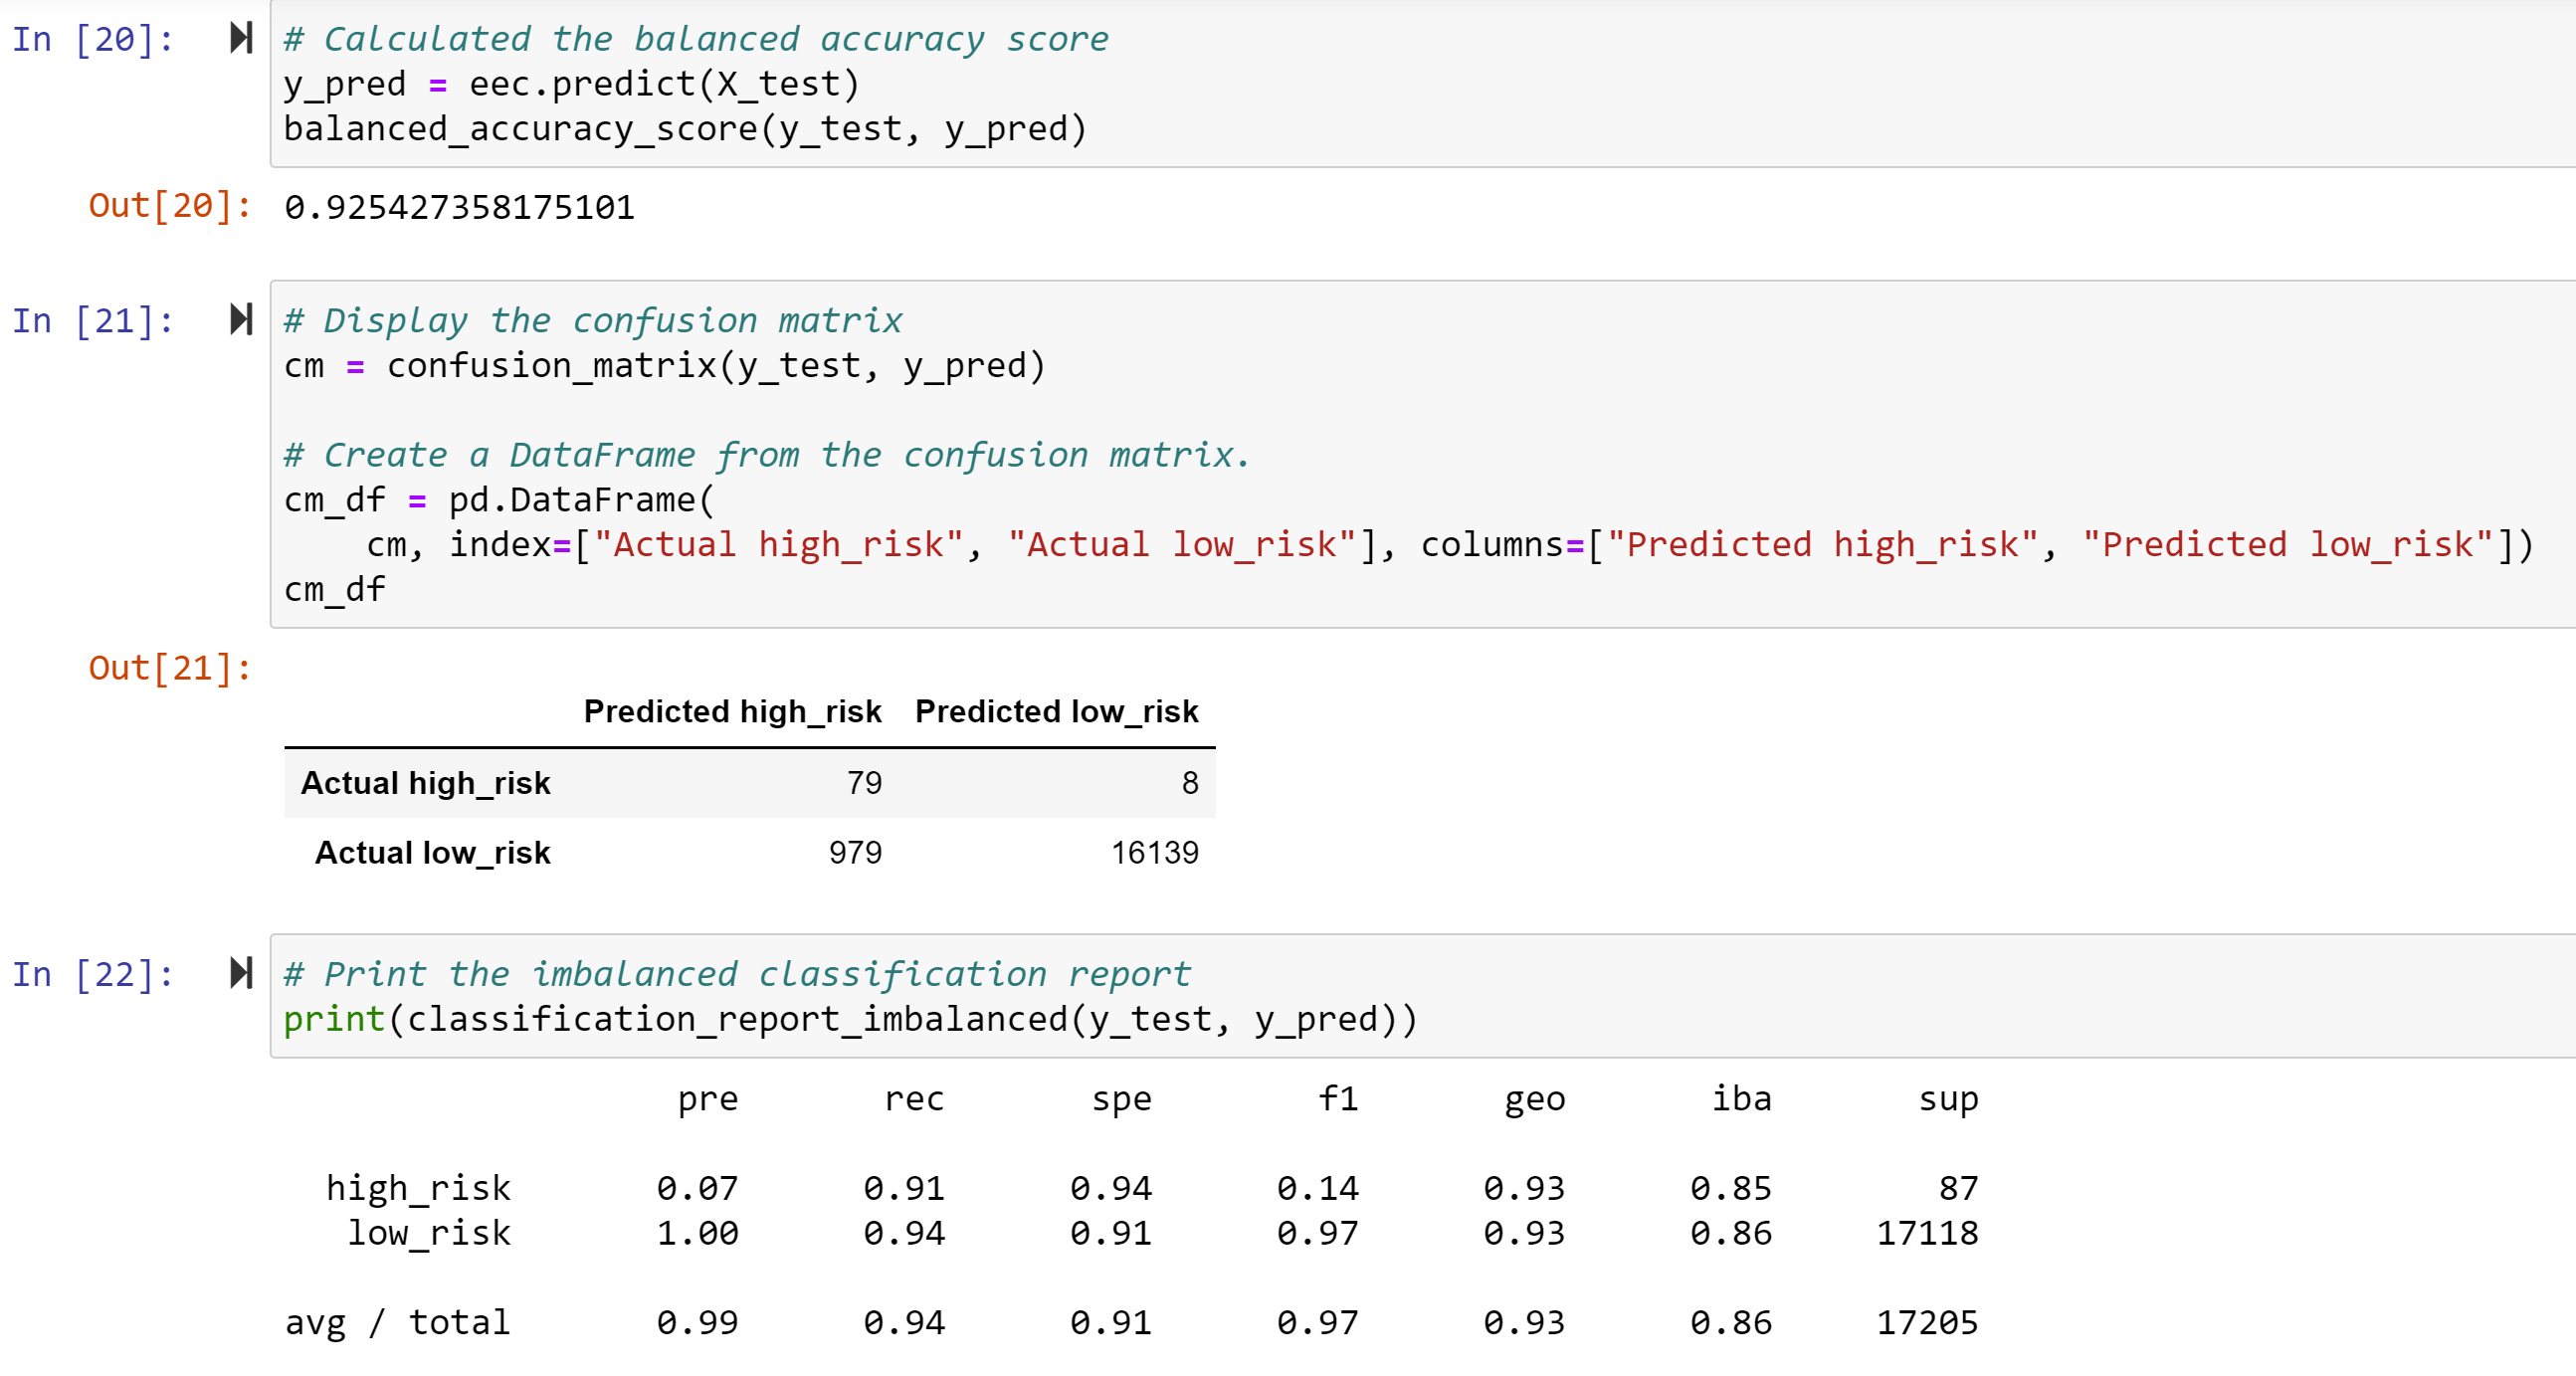Image resolution: width=2576 pixels, height=1376 pixels.
Task: Click the 16139 cell in confusion matrix
Action: pos(1154,853)
